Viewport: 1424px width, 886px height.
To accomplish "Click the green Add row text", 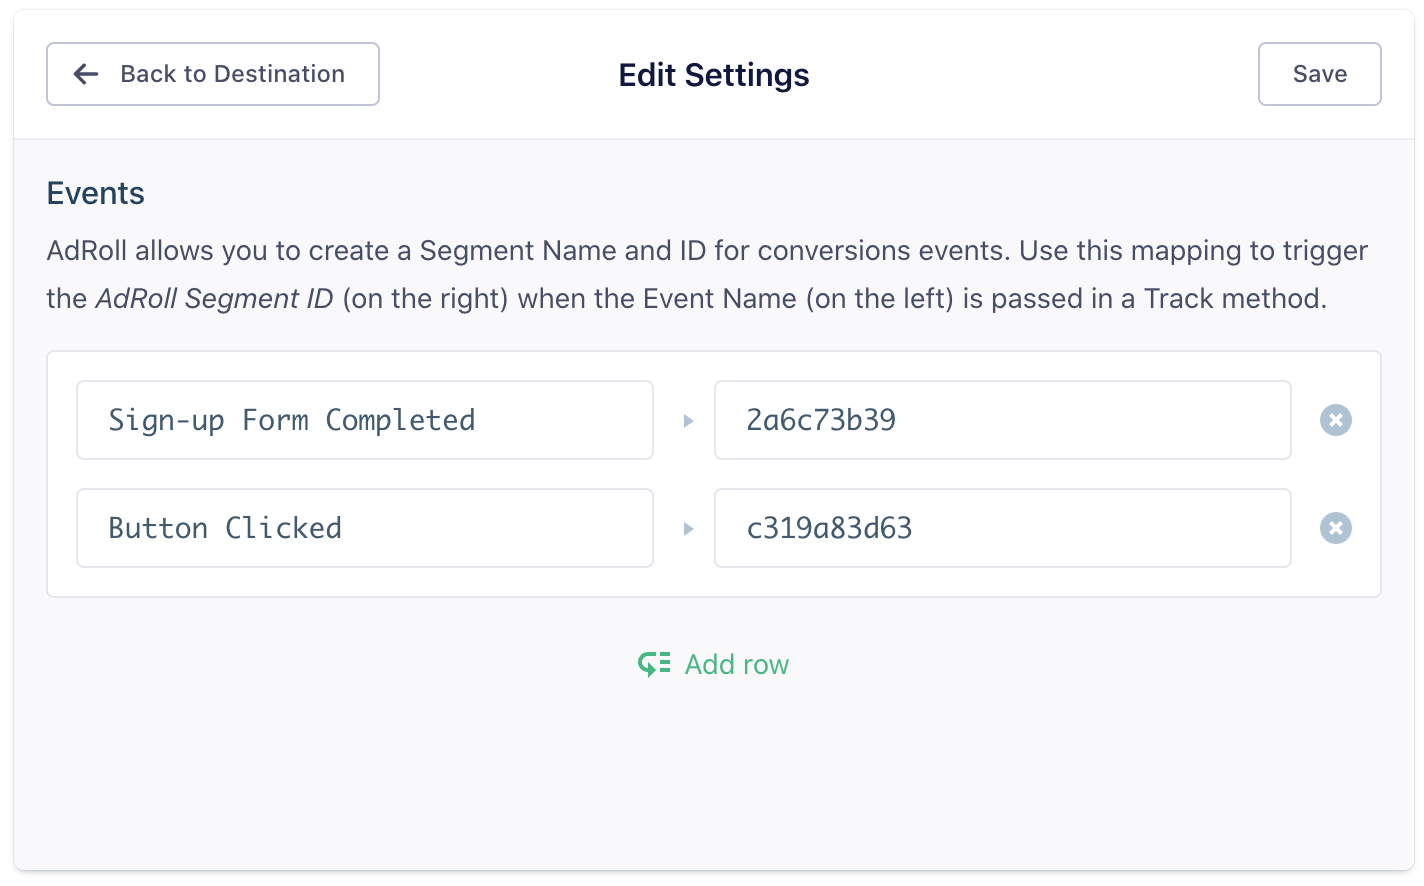I will (x=737, y=663).
